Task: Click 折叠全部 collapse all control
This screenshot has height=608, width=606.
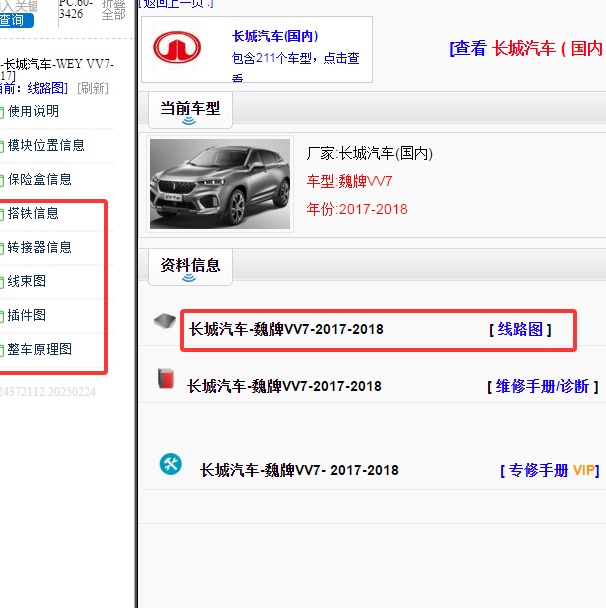Action: [114, 10]
